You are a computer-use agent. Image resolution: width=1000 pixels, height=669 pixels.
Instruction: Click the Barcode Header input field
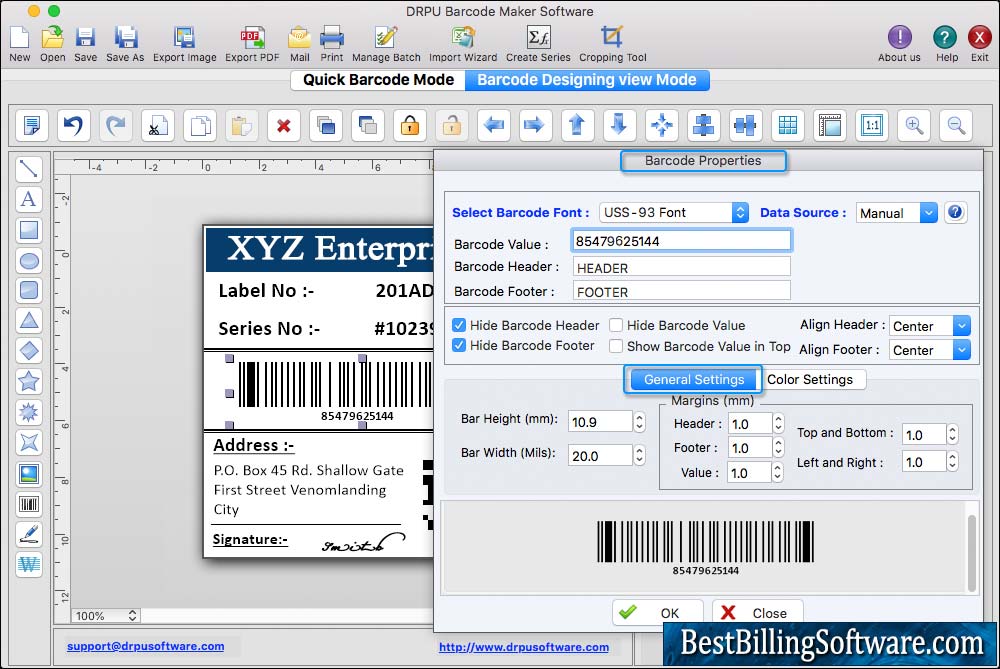[x=682, y=267]
